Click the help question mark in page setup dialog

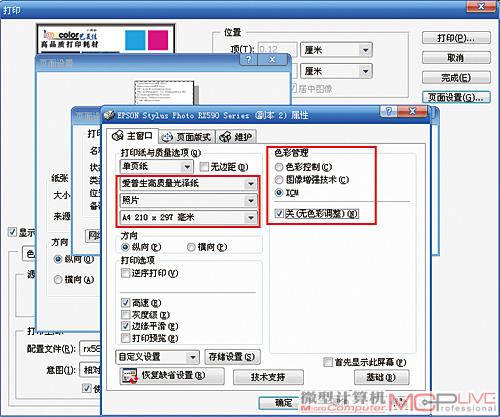point(248,60)
